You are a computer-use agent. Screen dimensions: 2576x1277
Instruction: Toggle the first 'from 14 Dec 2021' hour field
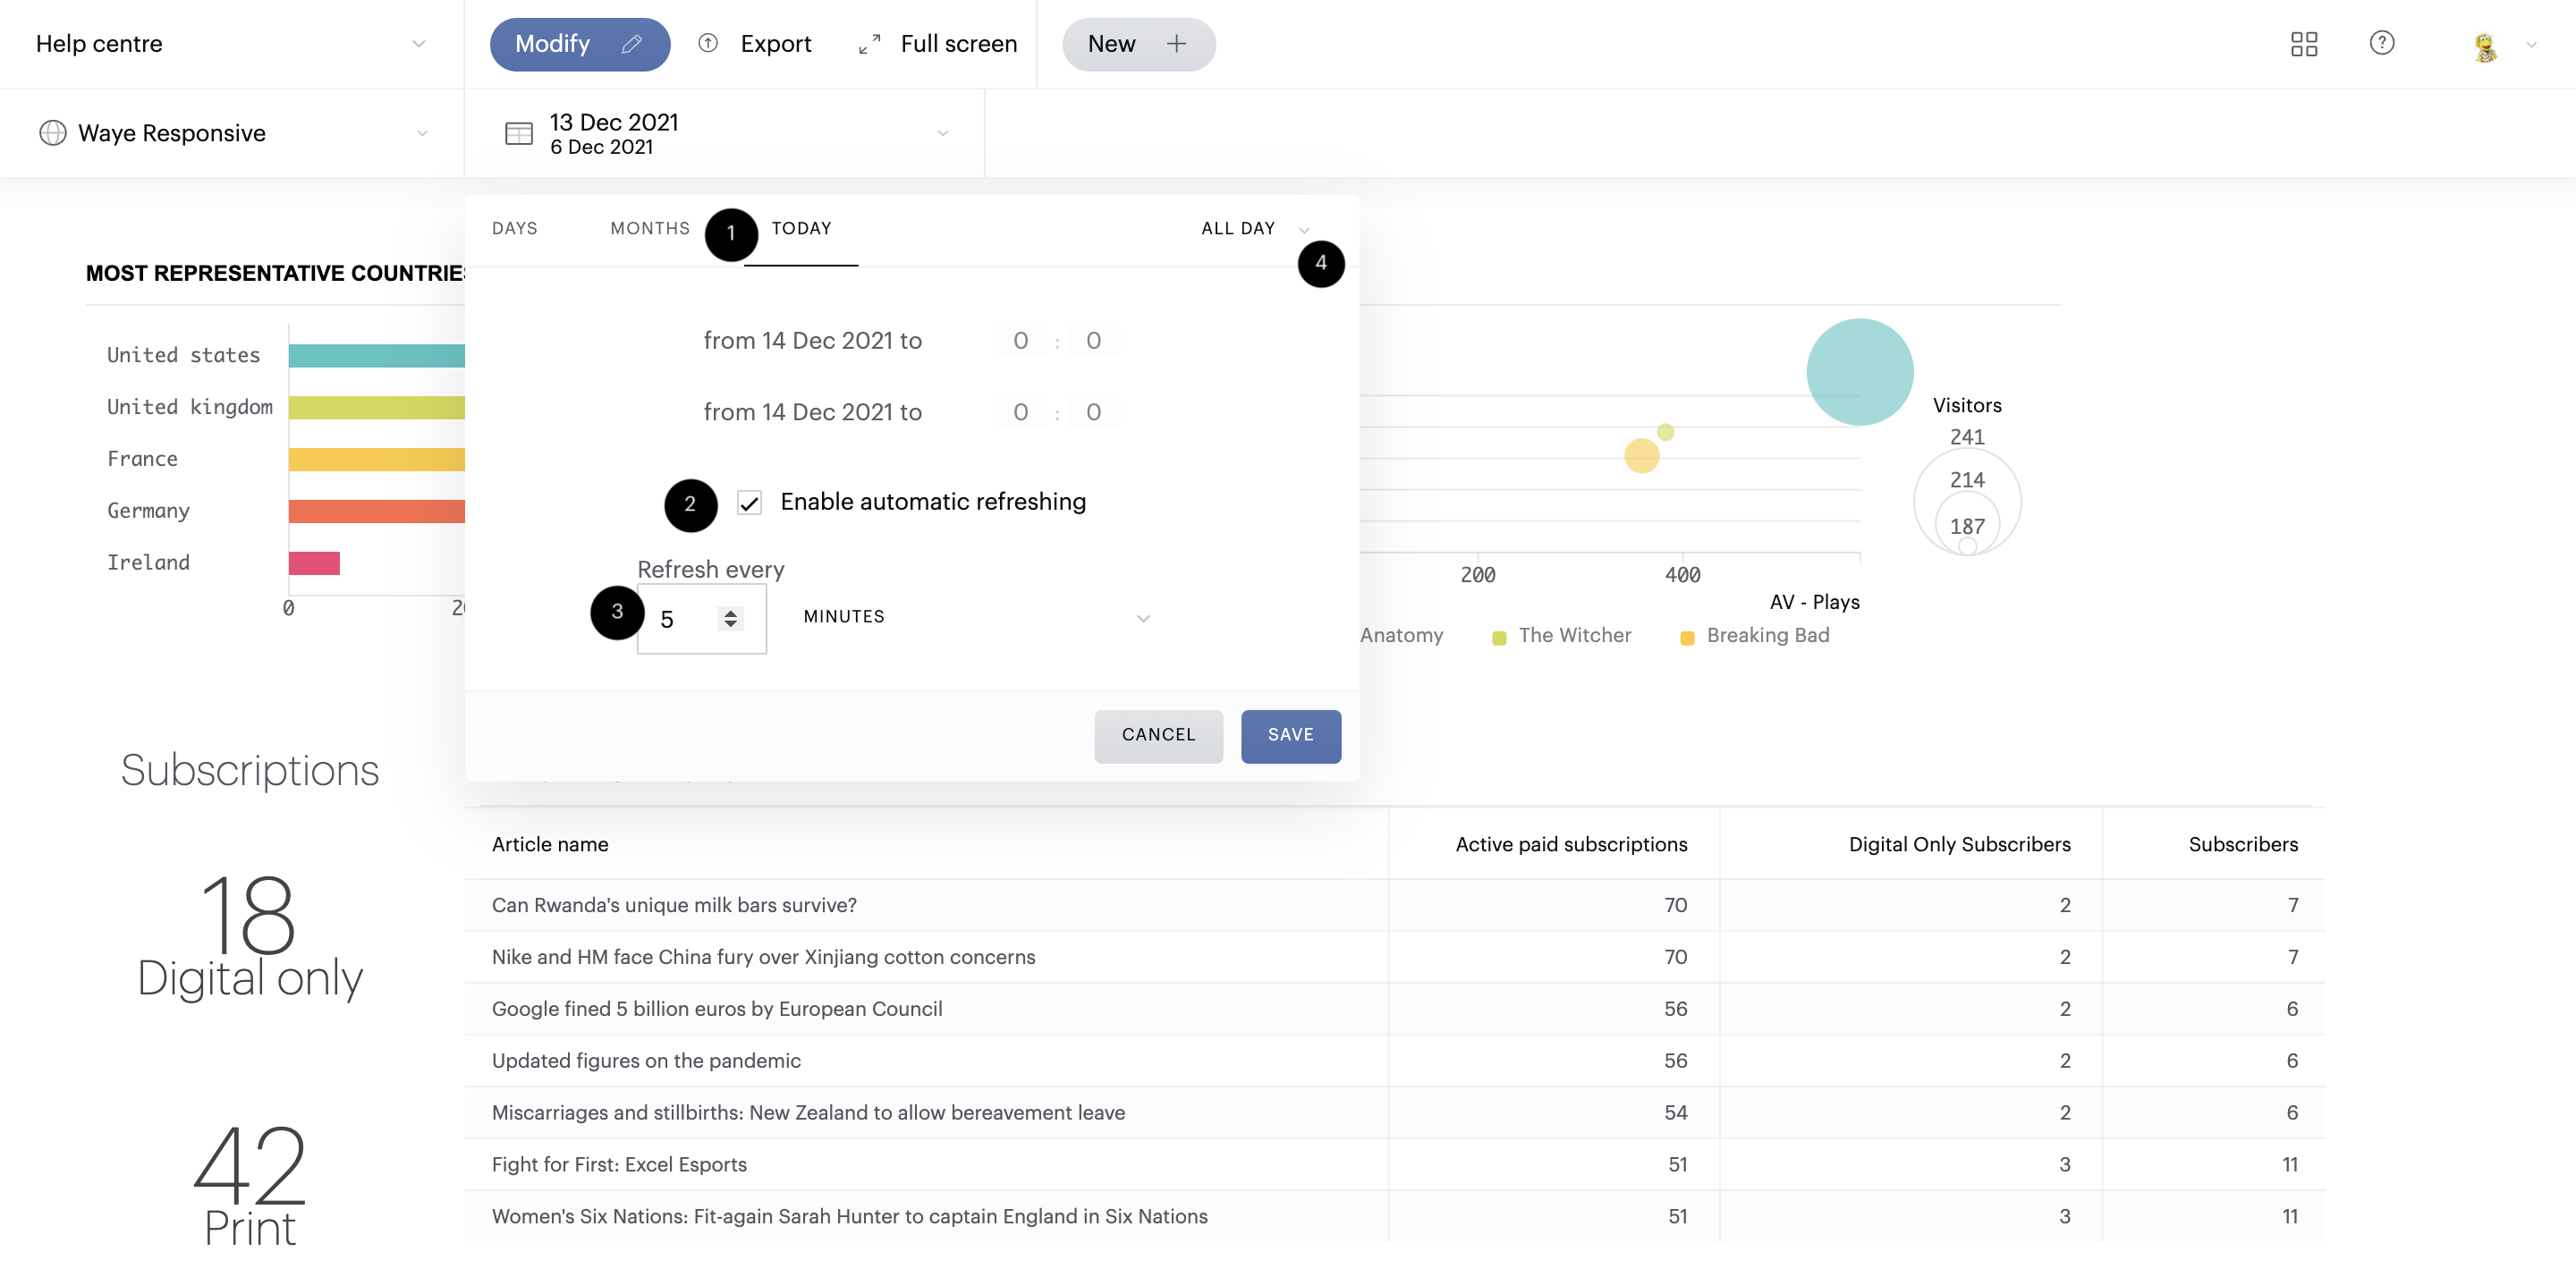click(x=1020, y=340)
